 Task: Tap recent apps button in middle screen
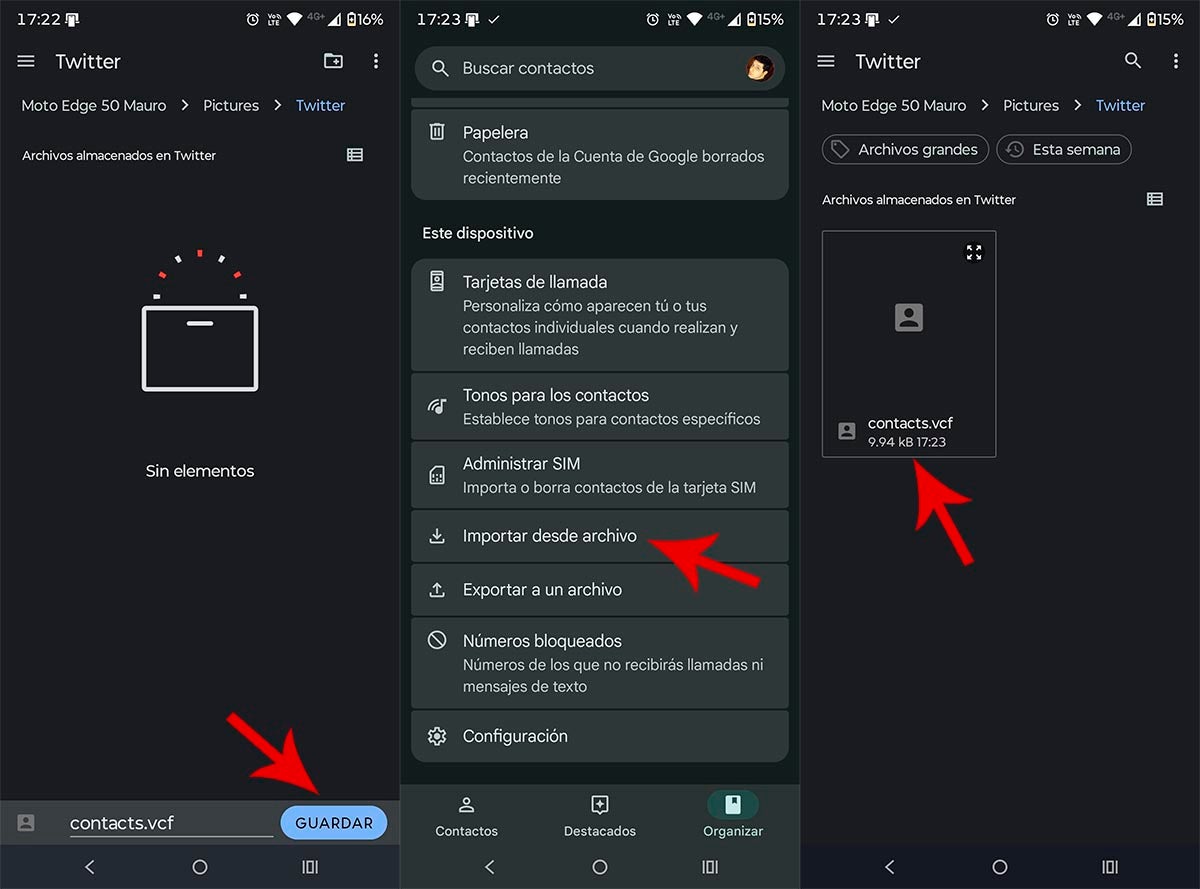tap(710, 867)
